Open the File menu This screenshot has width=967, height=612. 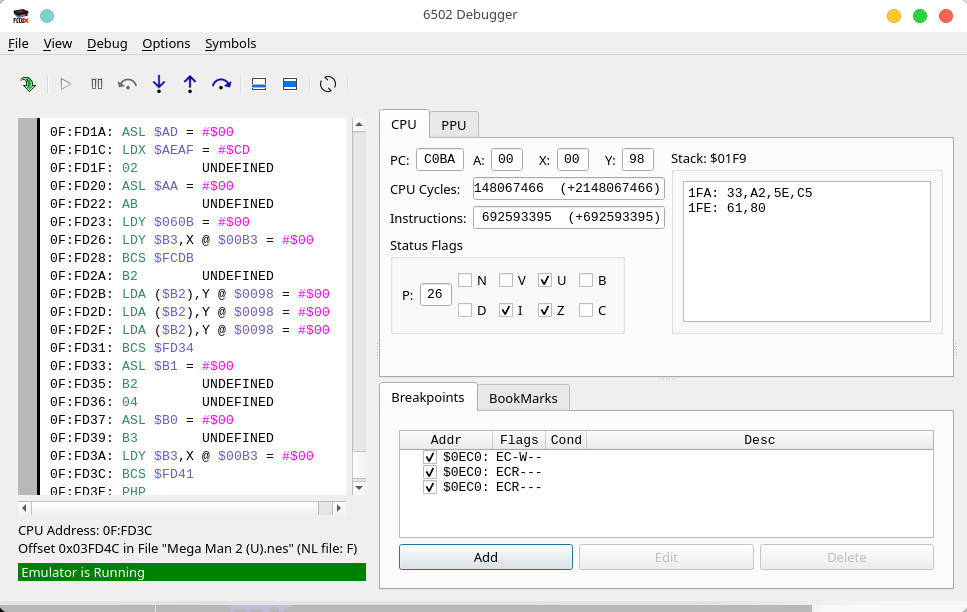point(18,44)
